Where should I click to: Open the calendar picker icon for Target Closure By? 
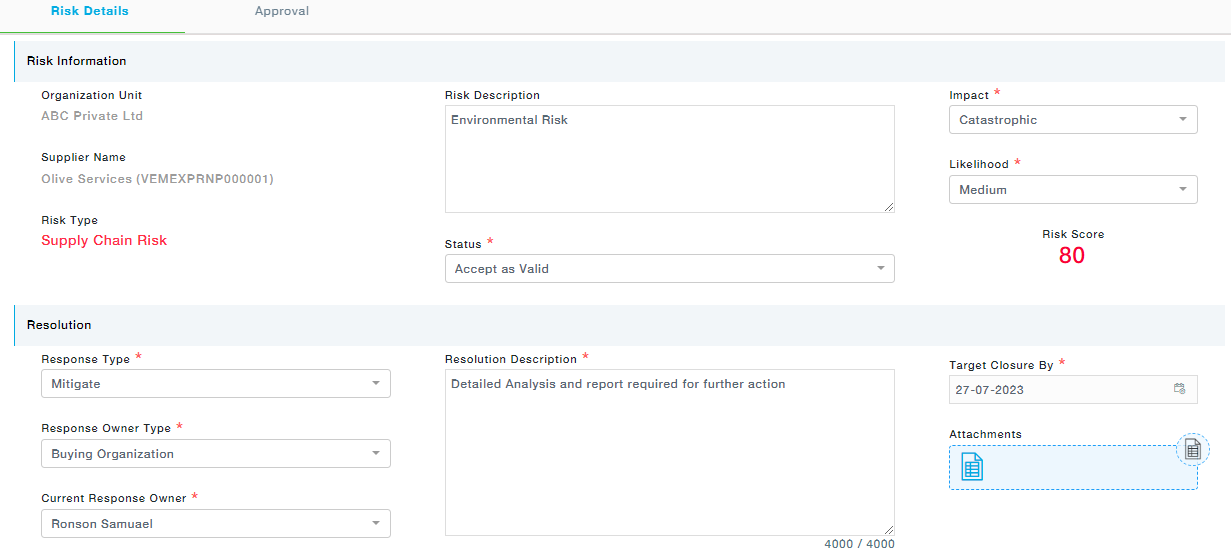pos(1179,390)
